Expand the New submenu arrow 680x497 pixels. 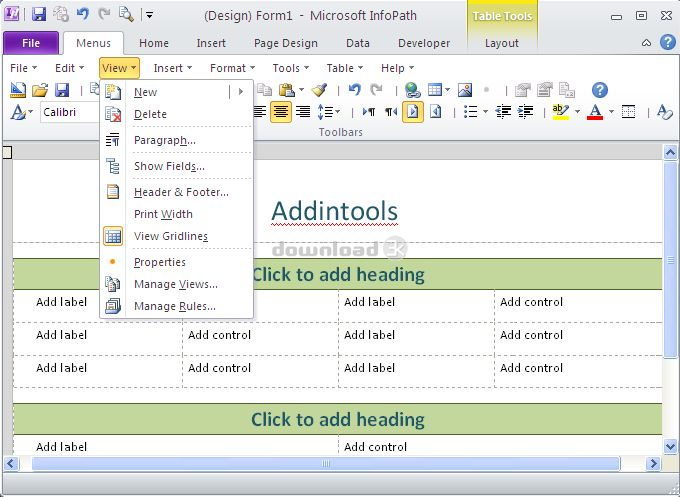[x=241, y=92]
